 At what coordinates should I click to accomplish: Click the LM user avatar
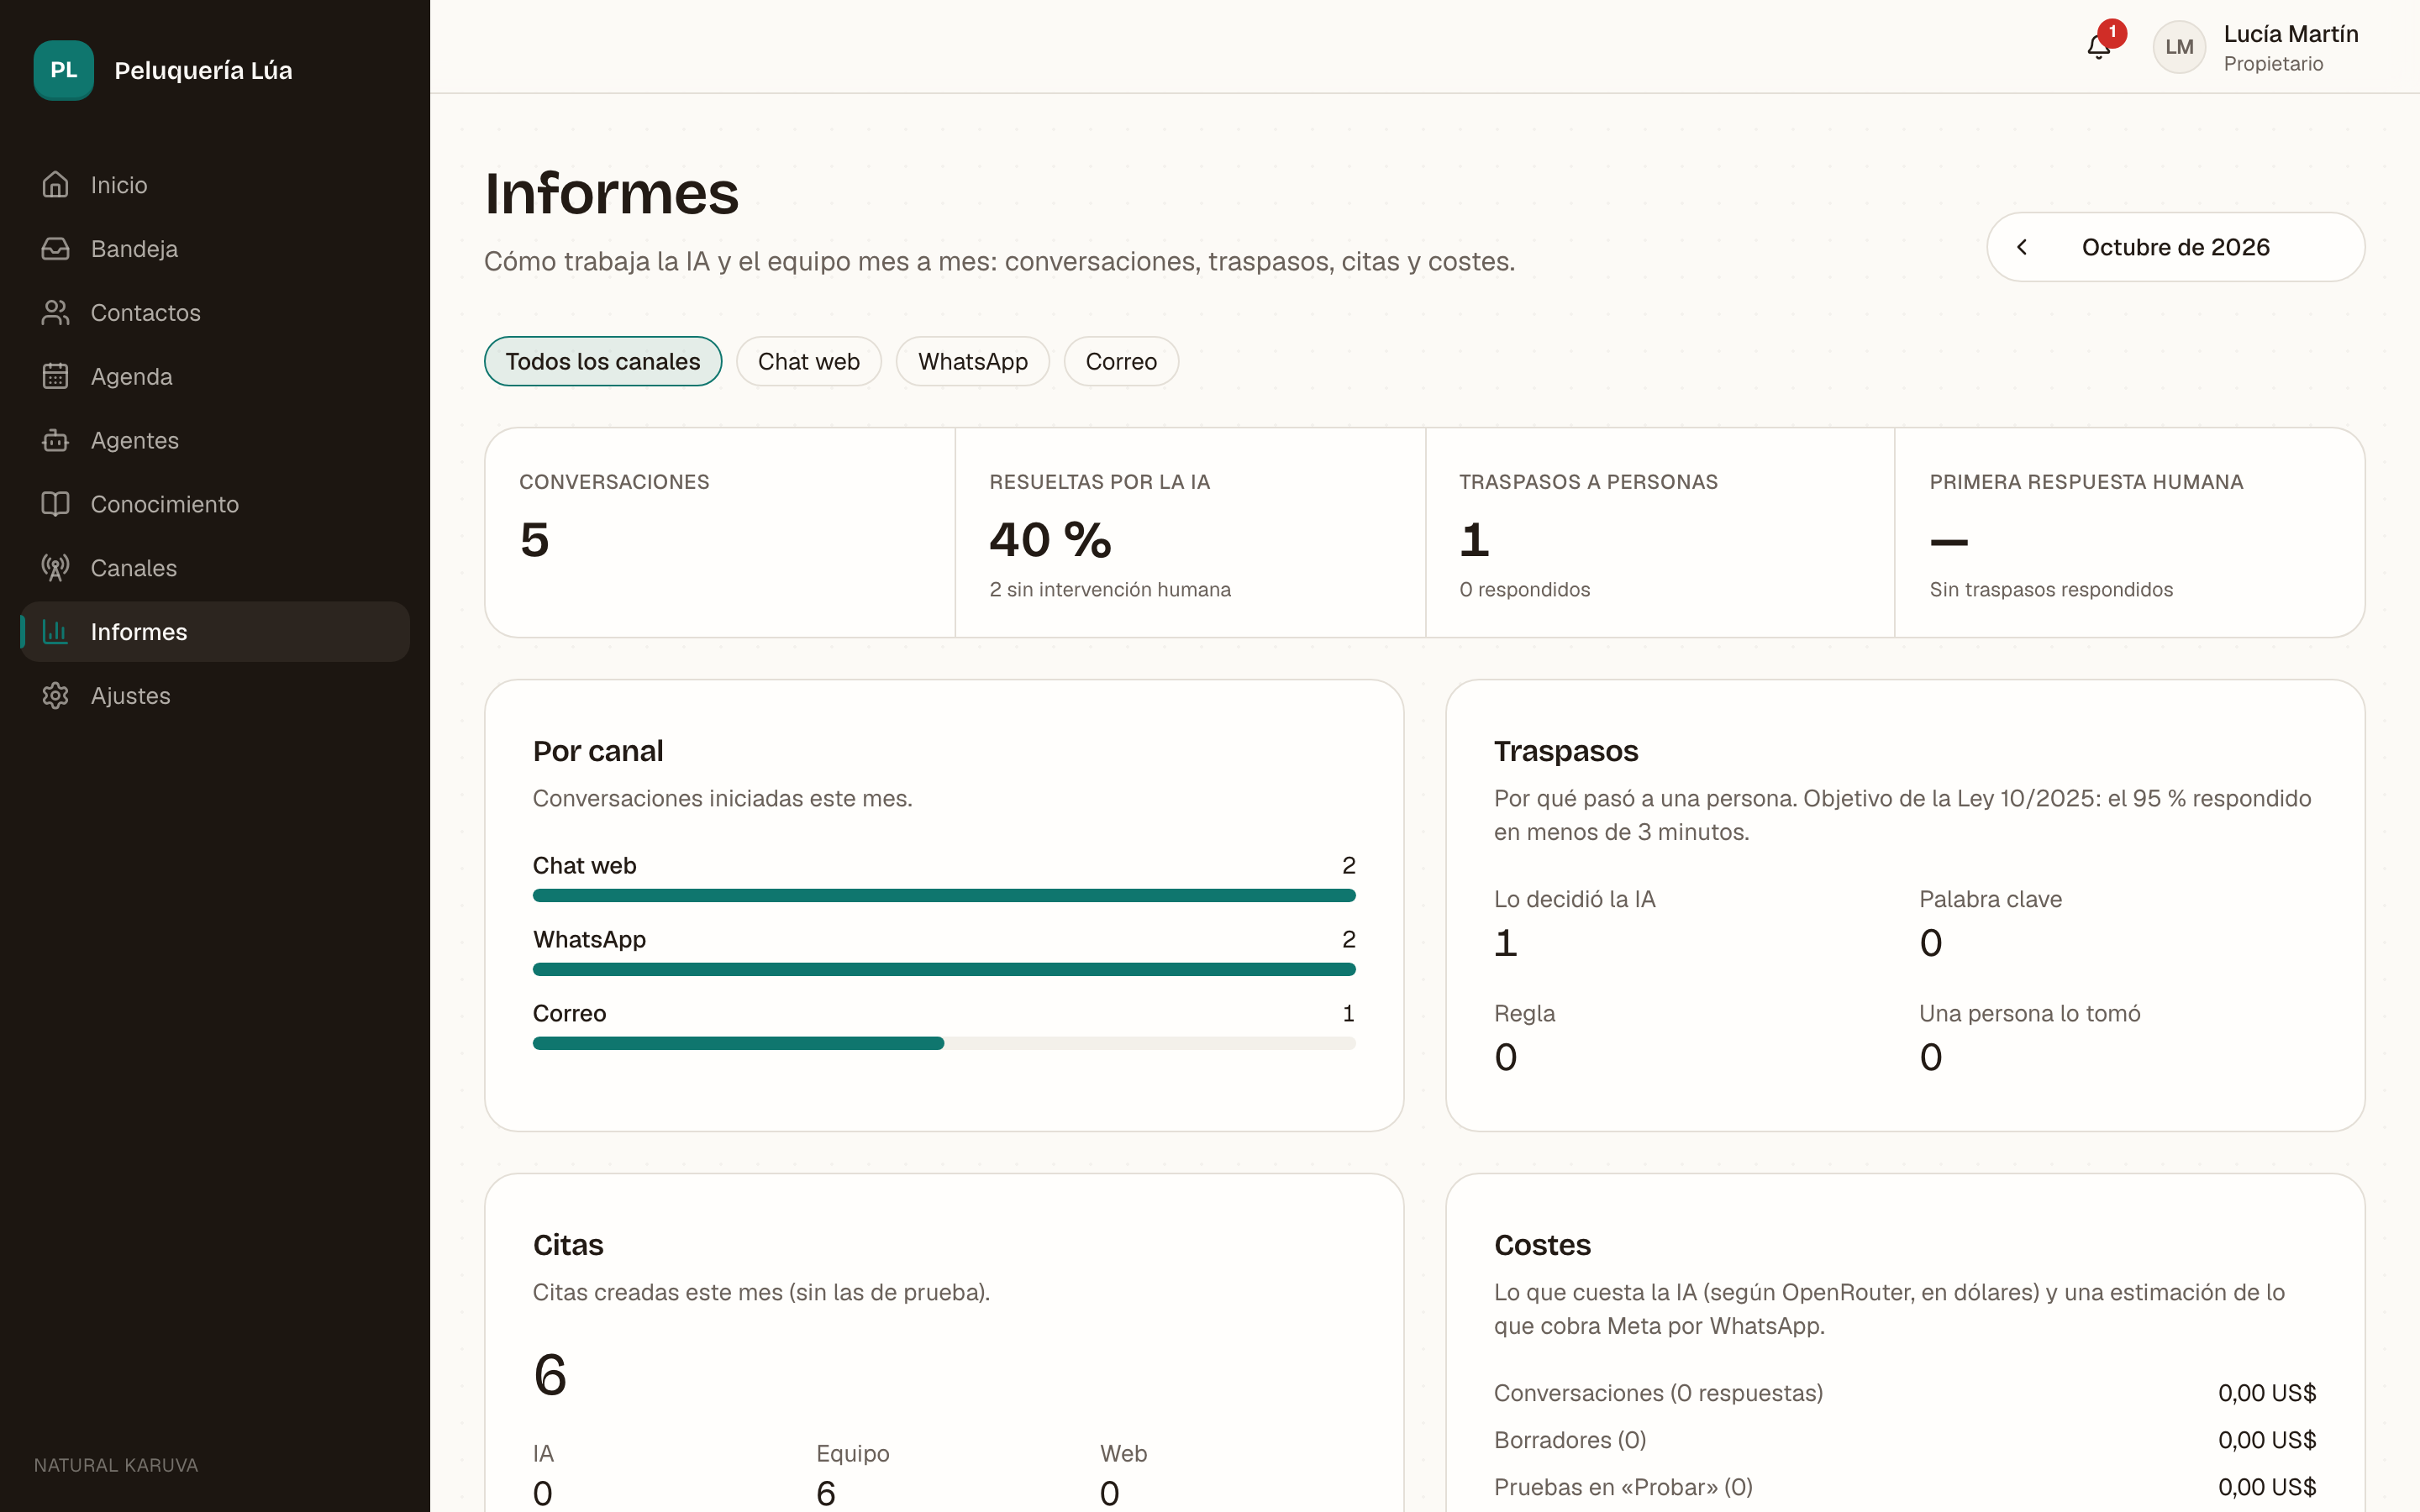[2179, 47]
